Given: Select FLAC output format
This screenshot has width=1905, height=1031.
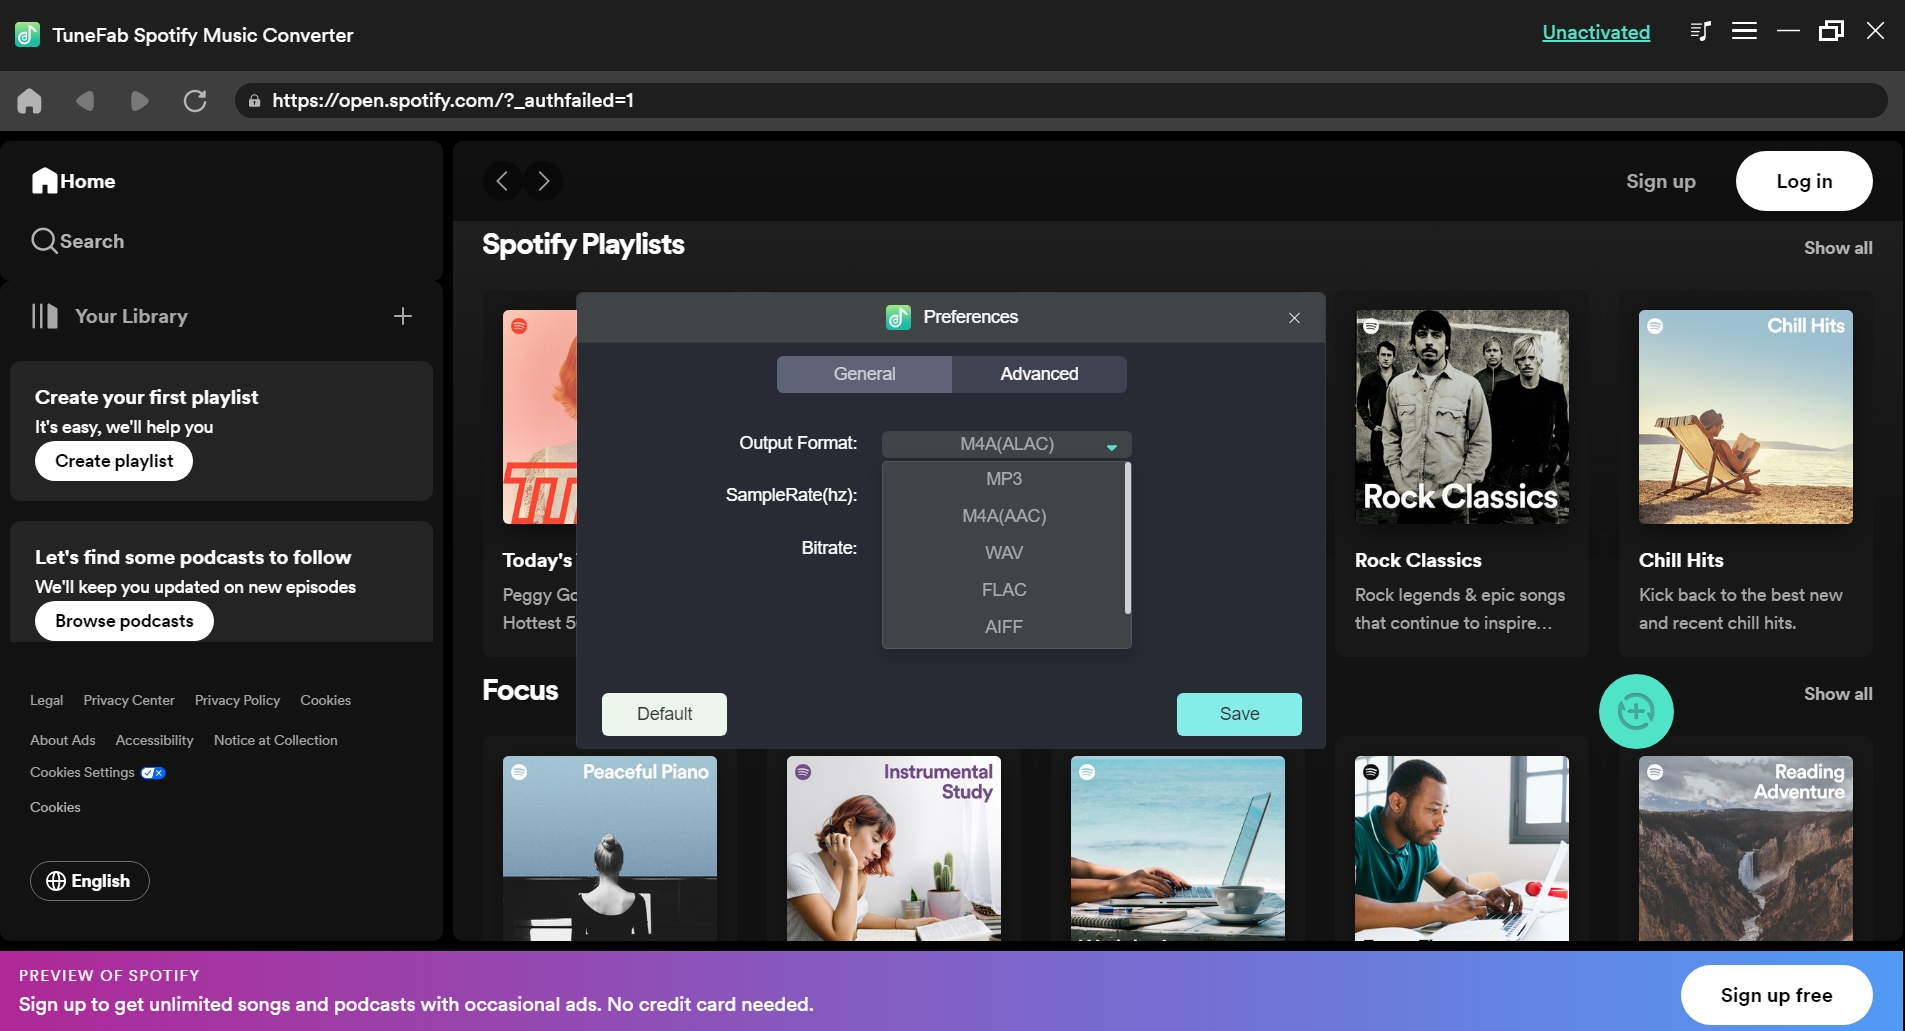Looking at the screenshot, I should click(x=1004, y=590).
